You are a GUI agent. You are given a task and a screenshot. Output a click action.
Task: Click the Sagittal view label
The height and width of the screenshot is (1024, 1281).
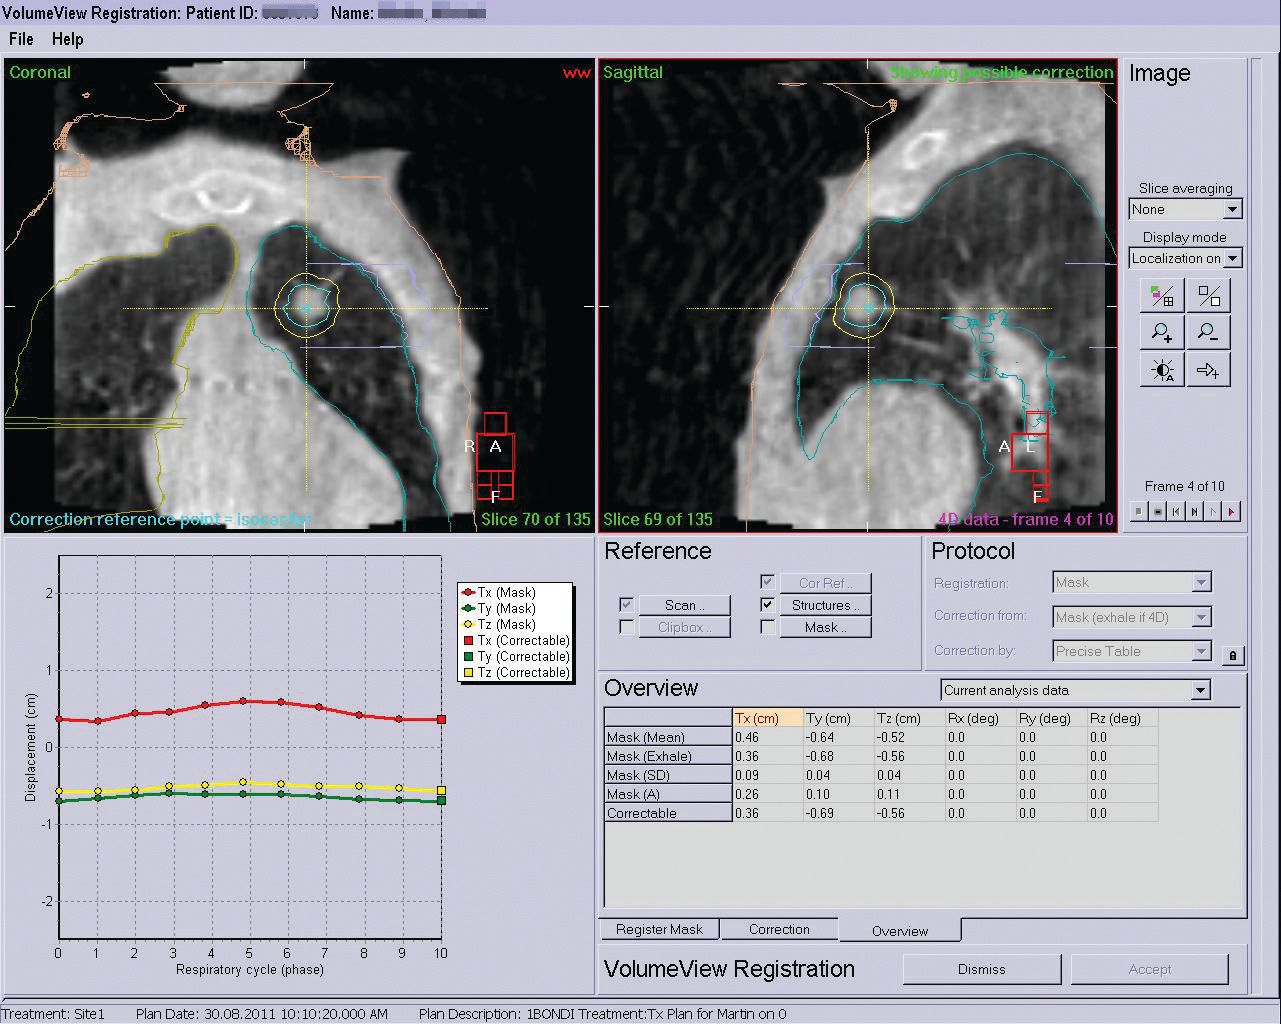(633, 72)
